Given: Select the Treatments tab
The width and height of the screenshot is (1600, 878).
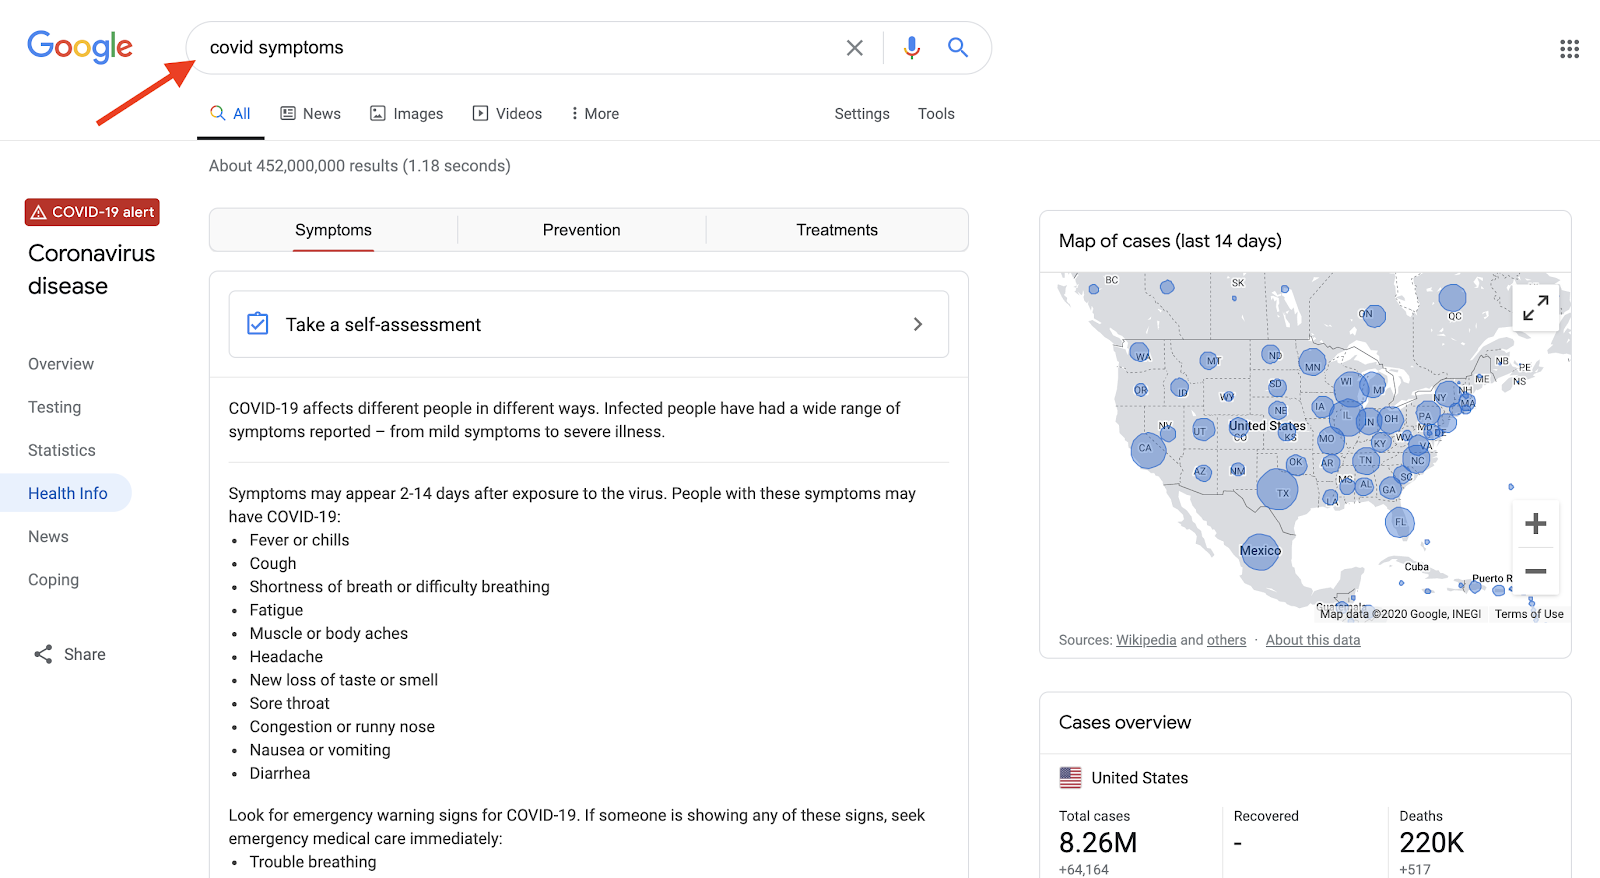Looking at the screenshot, I should click(x=837, y=230).
